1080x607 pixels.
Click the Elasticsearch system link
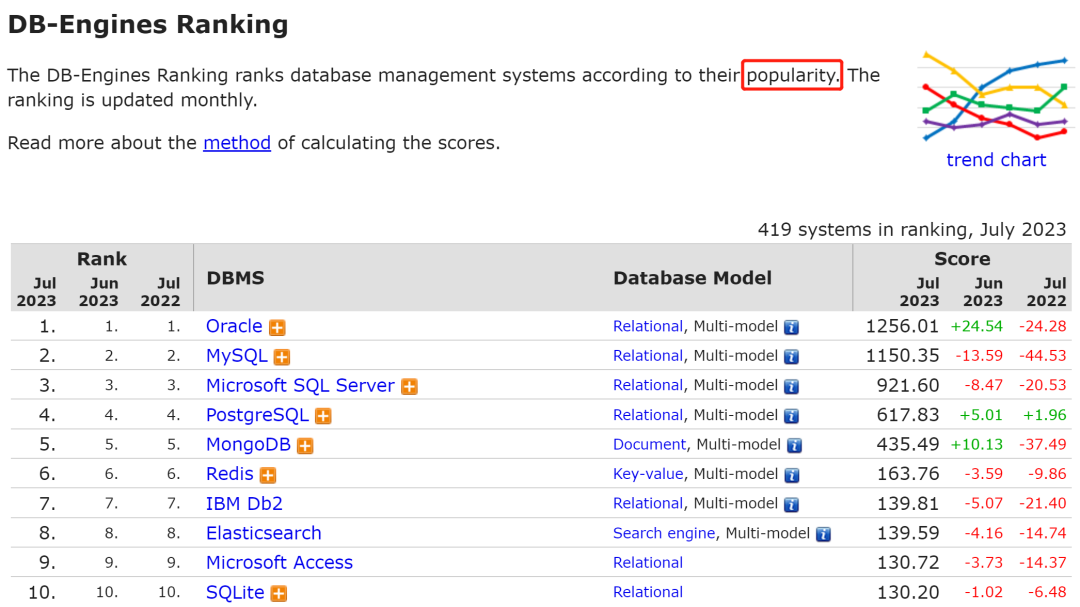(264, 534)
